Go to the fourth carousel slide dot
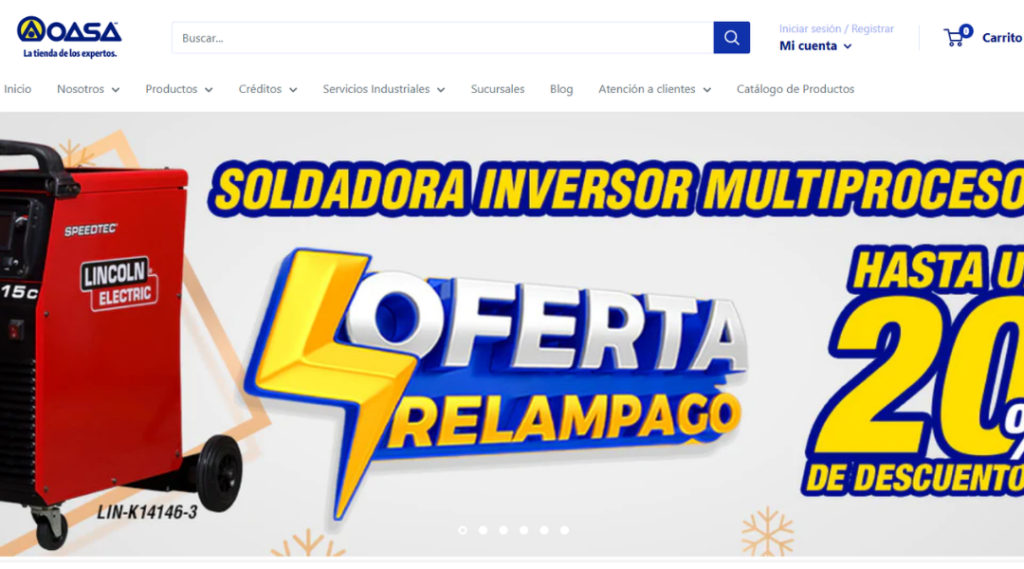The width and height of the screenshot is (1024, 569). (524, 530)
